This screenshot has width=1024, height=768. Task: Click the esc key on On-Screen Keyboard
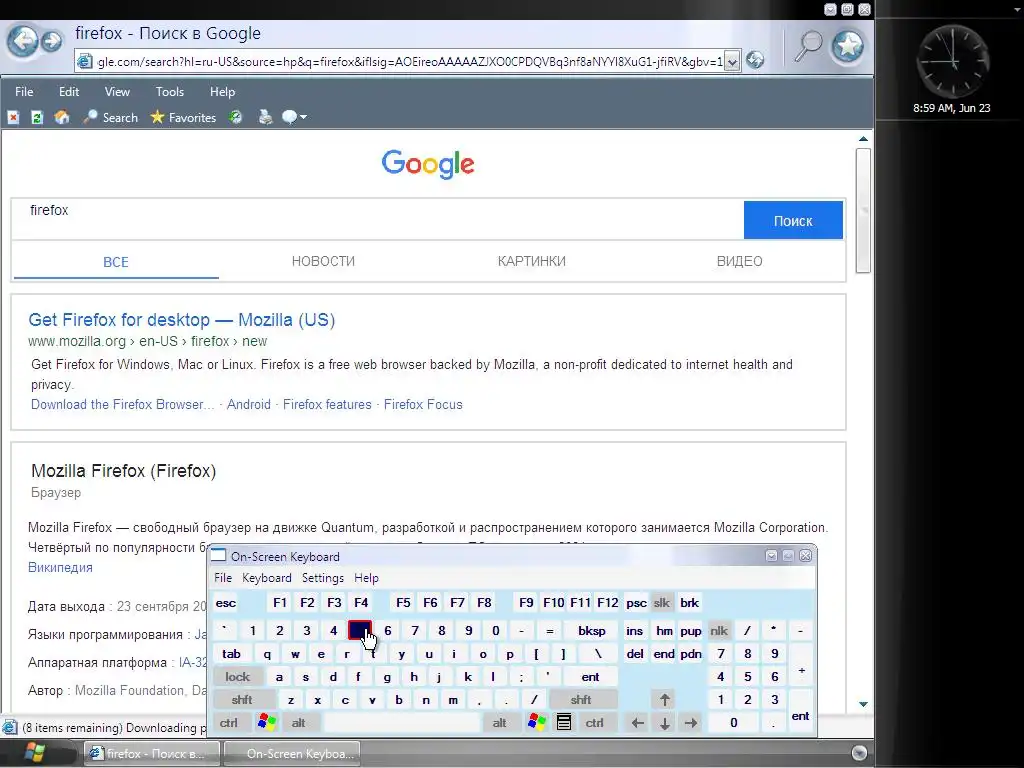click(226, 603)
